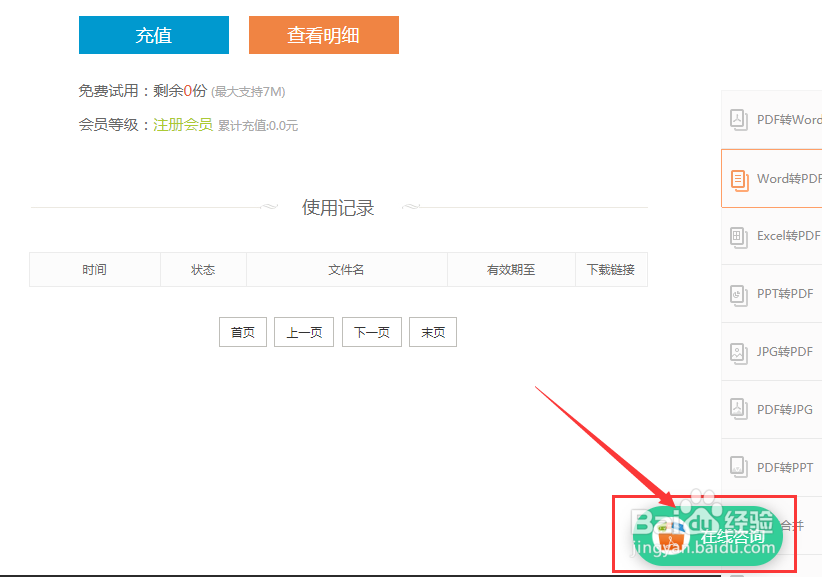The image size is (822, 577).
Task: Go to 首页 first page
Action: [242, 332]
